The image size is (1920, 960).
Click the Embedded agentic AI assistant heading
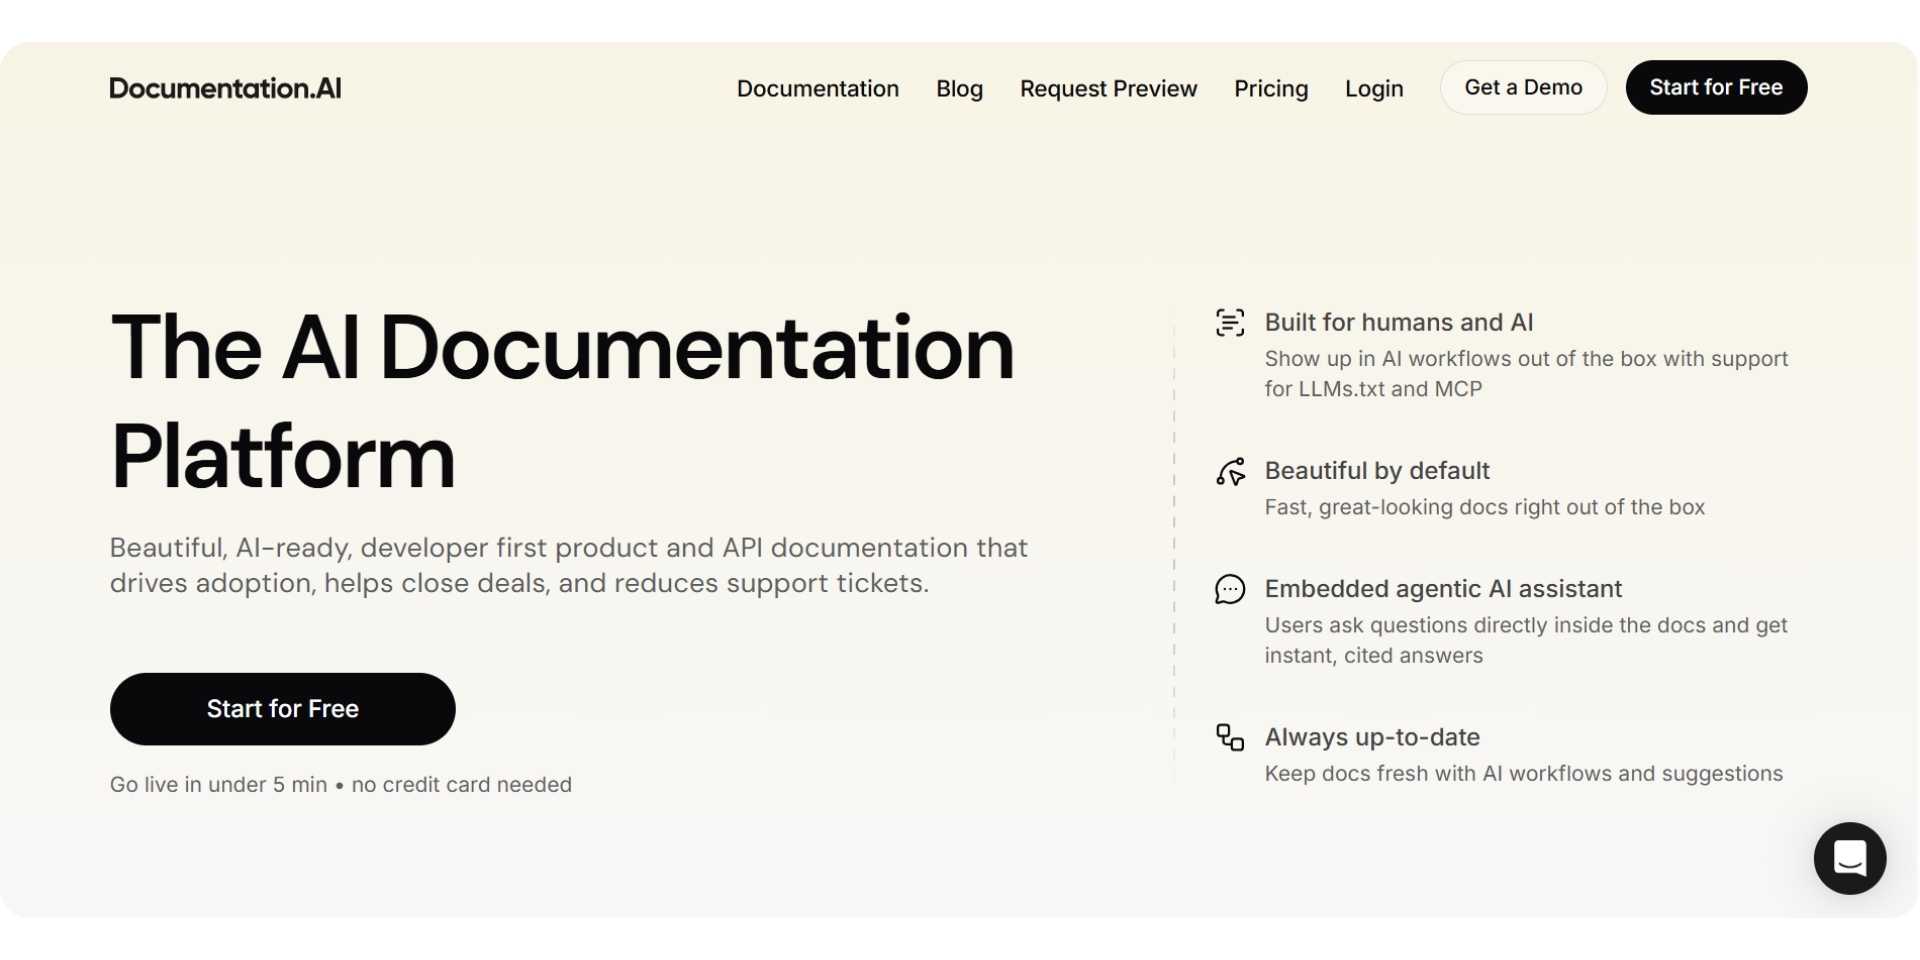point(1443,589)
